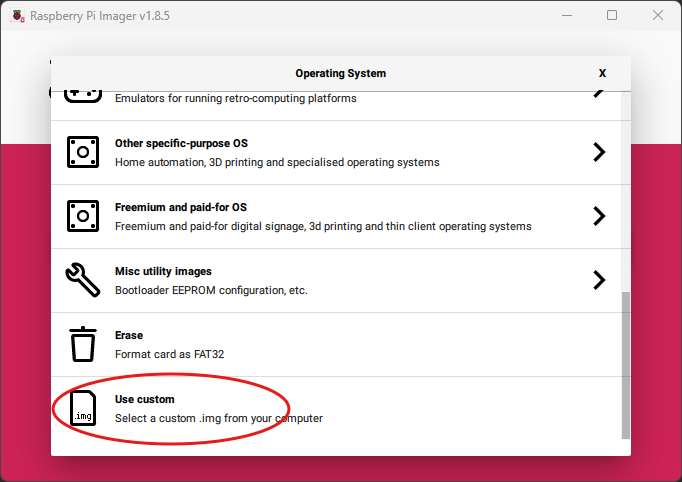The height and width of the screenshot is (482, 682).
Task: Select the wrench icon for Misc utilities
Action: (83, 280)
